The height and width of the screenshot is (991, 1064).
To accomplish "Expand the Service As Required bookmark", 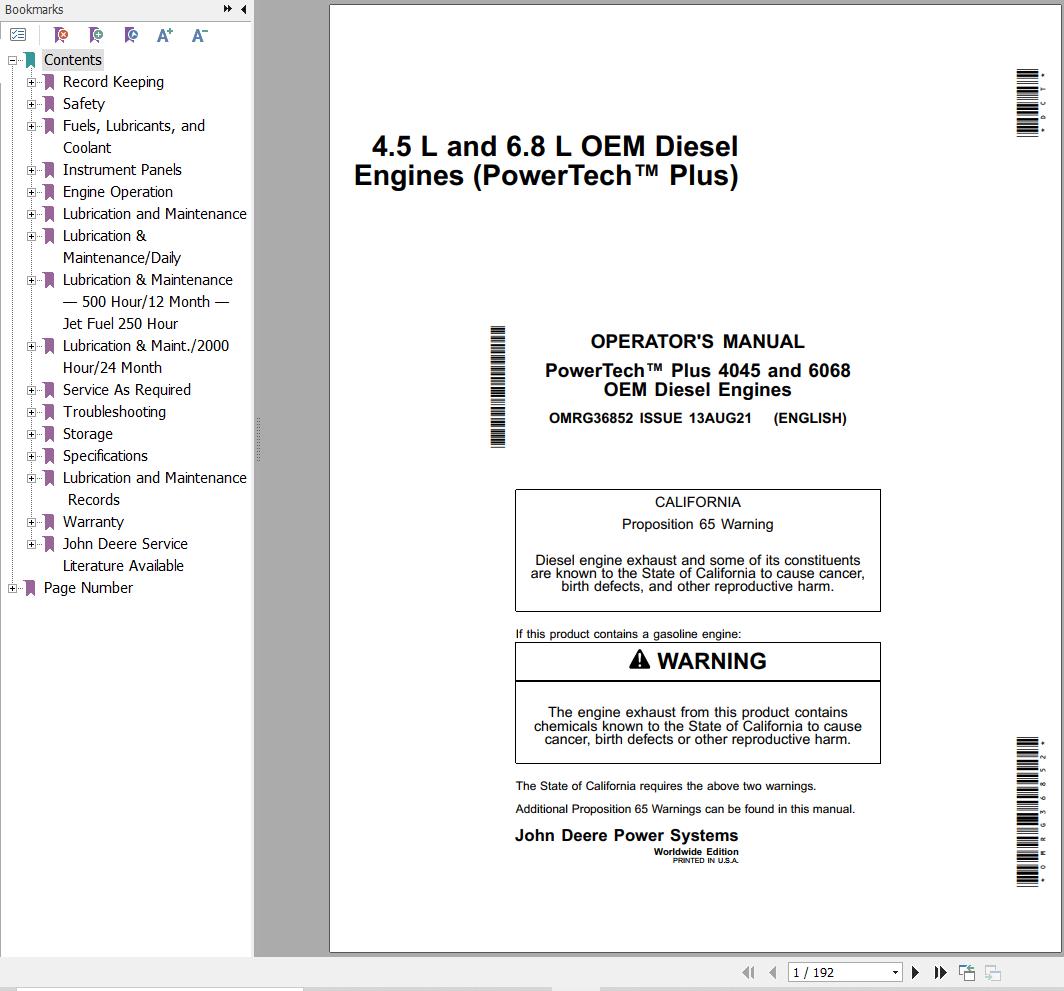I will 31,390.
